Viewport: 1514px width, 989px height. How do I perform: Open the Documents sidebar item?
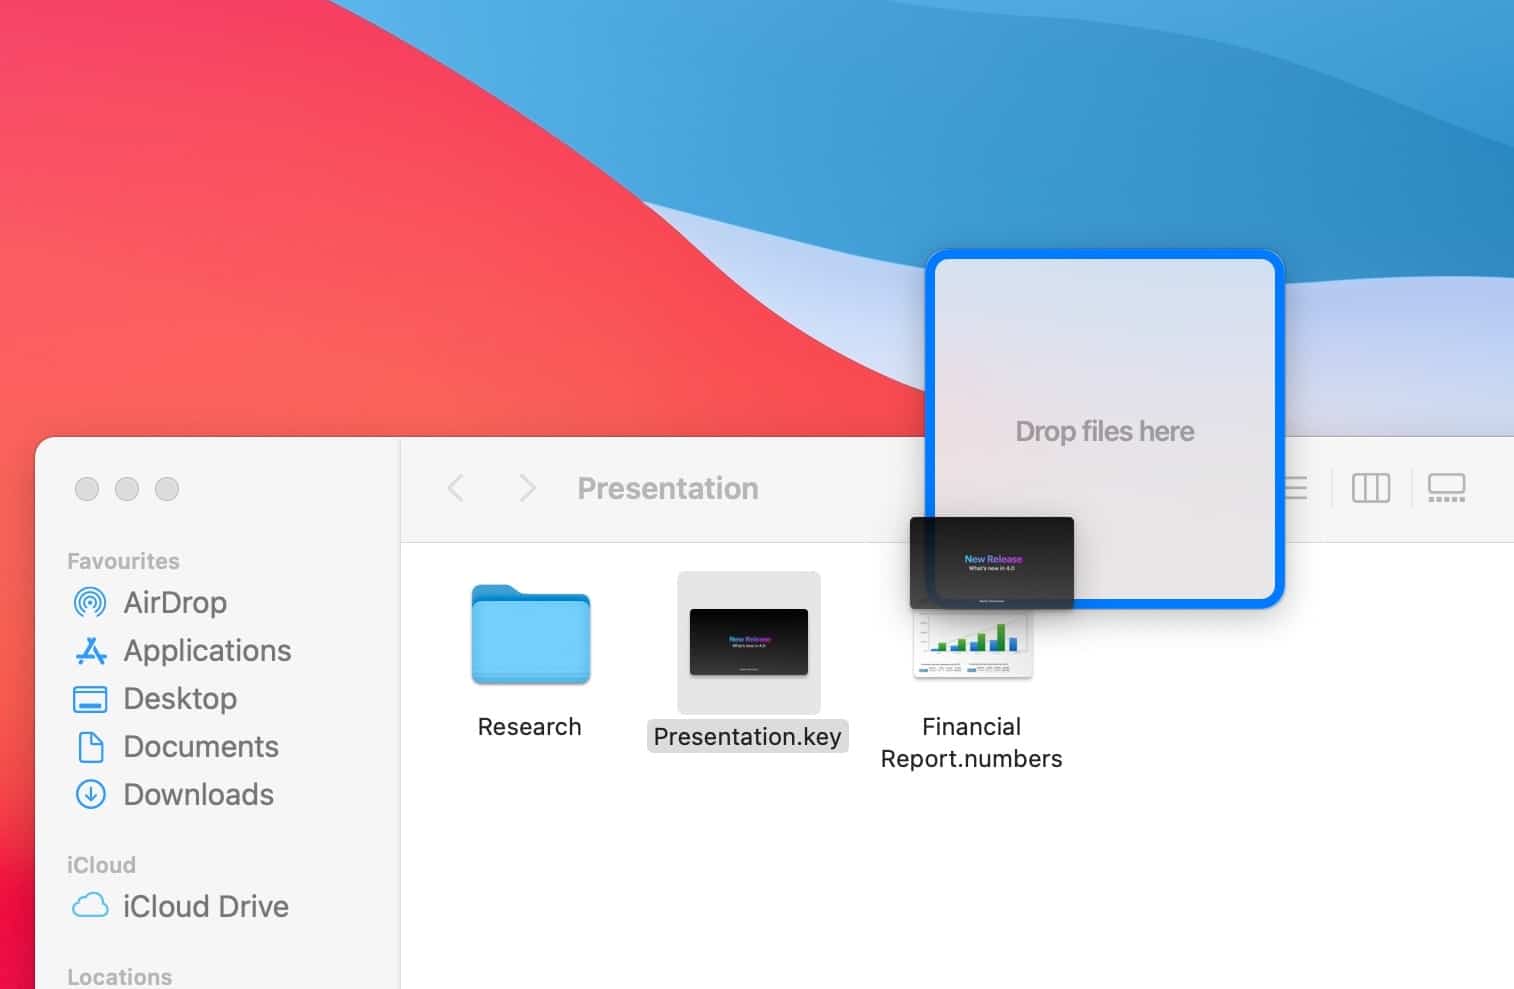tap(201, 746)
